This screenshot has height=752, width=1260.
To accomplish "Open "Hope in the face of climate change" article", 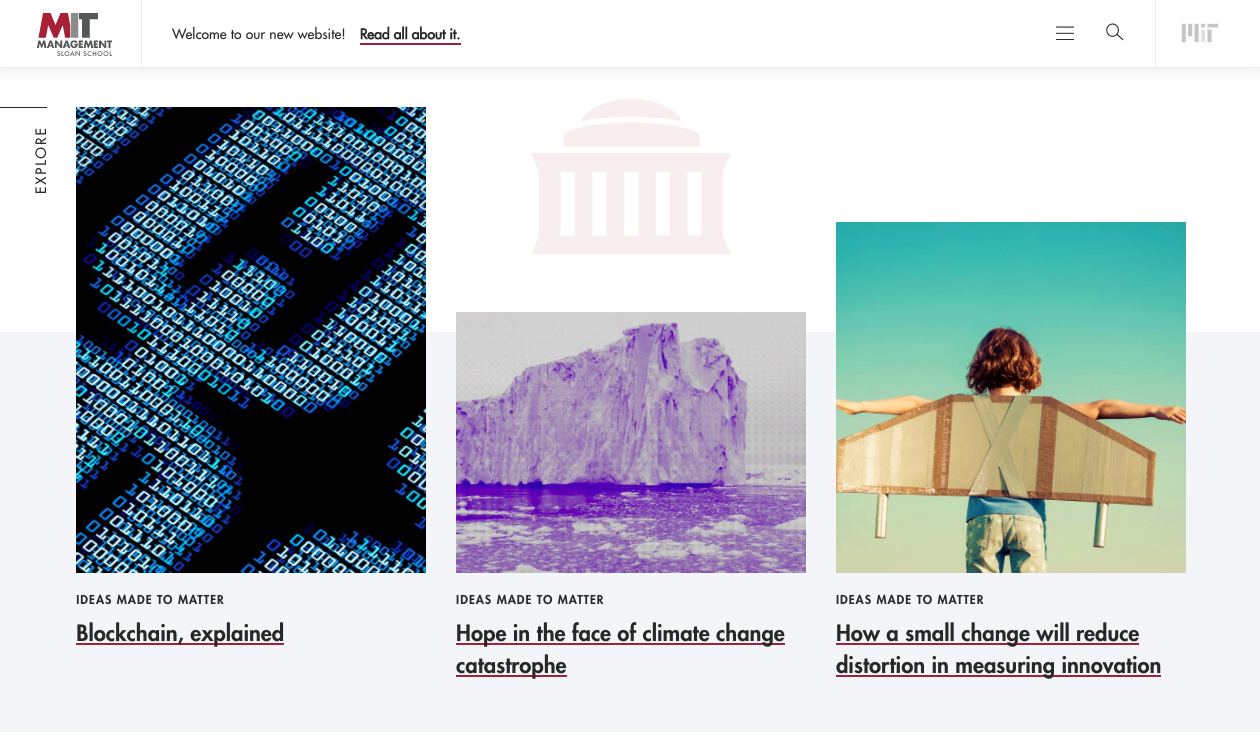I will 620,649.
